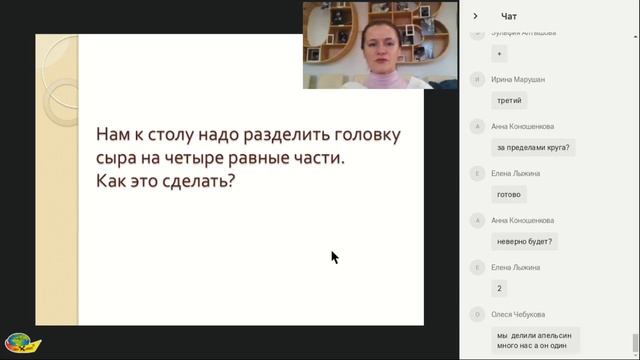640x360 pixels.
Task: Select the chat message "2"
Action: click(499, 288)
